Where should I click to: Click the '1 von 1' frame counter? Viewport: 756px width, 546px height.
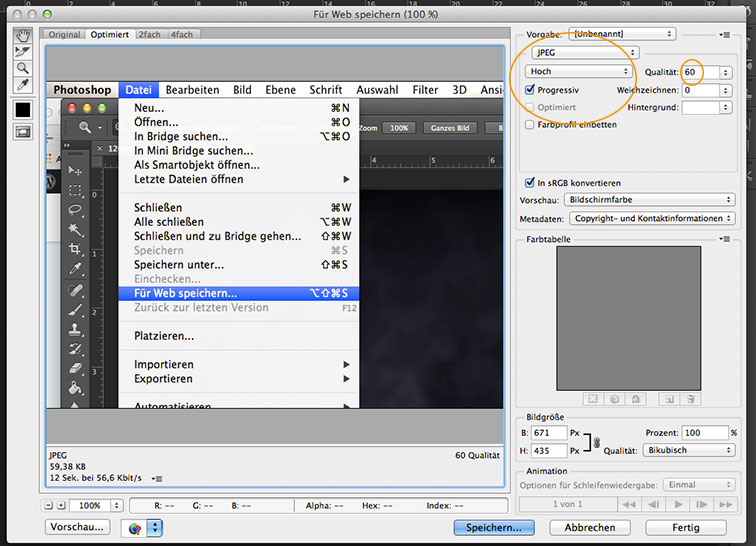[x=568, y=504]
